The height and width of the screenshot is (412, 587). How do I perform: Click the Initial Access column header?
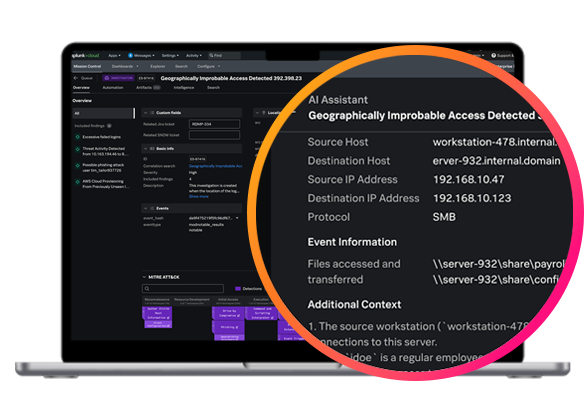click(228, 301)
